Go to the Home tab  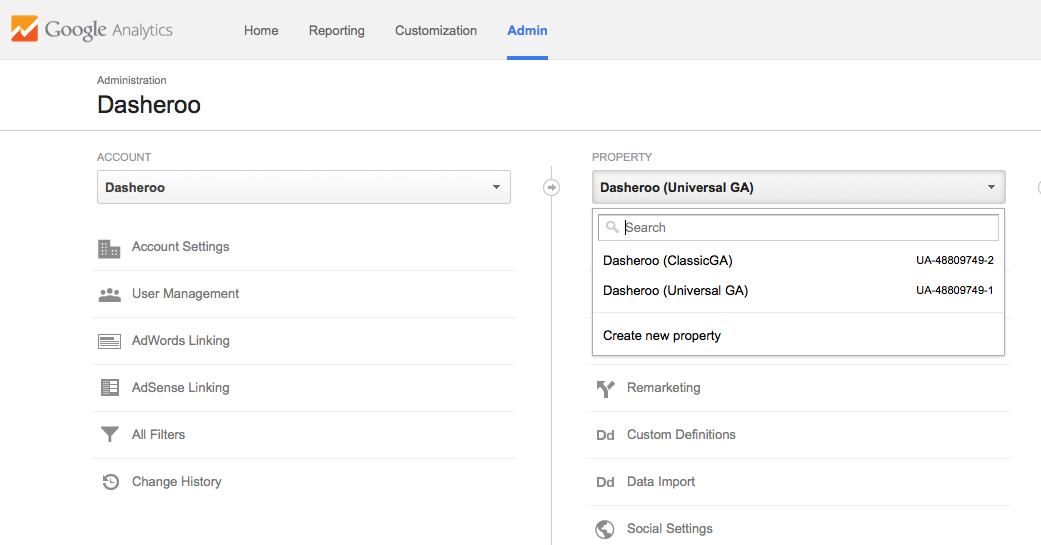click(261, 31)
